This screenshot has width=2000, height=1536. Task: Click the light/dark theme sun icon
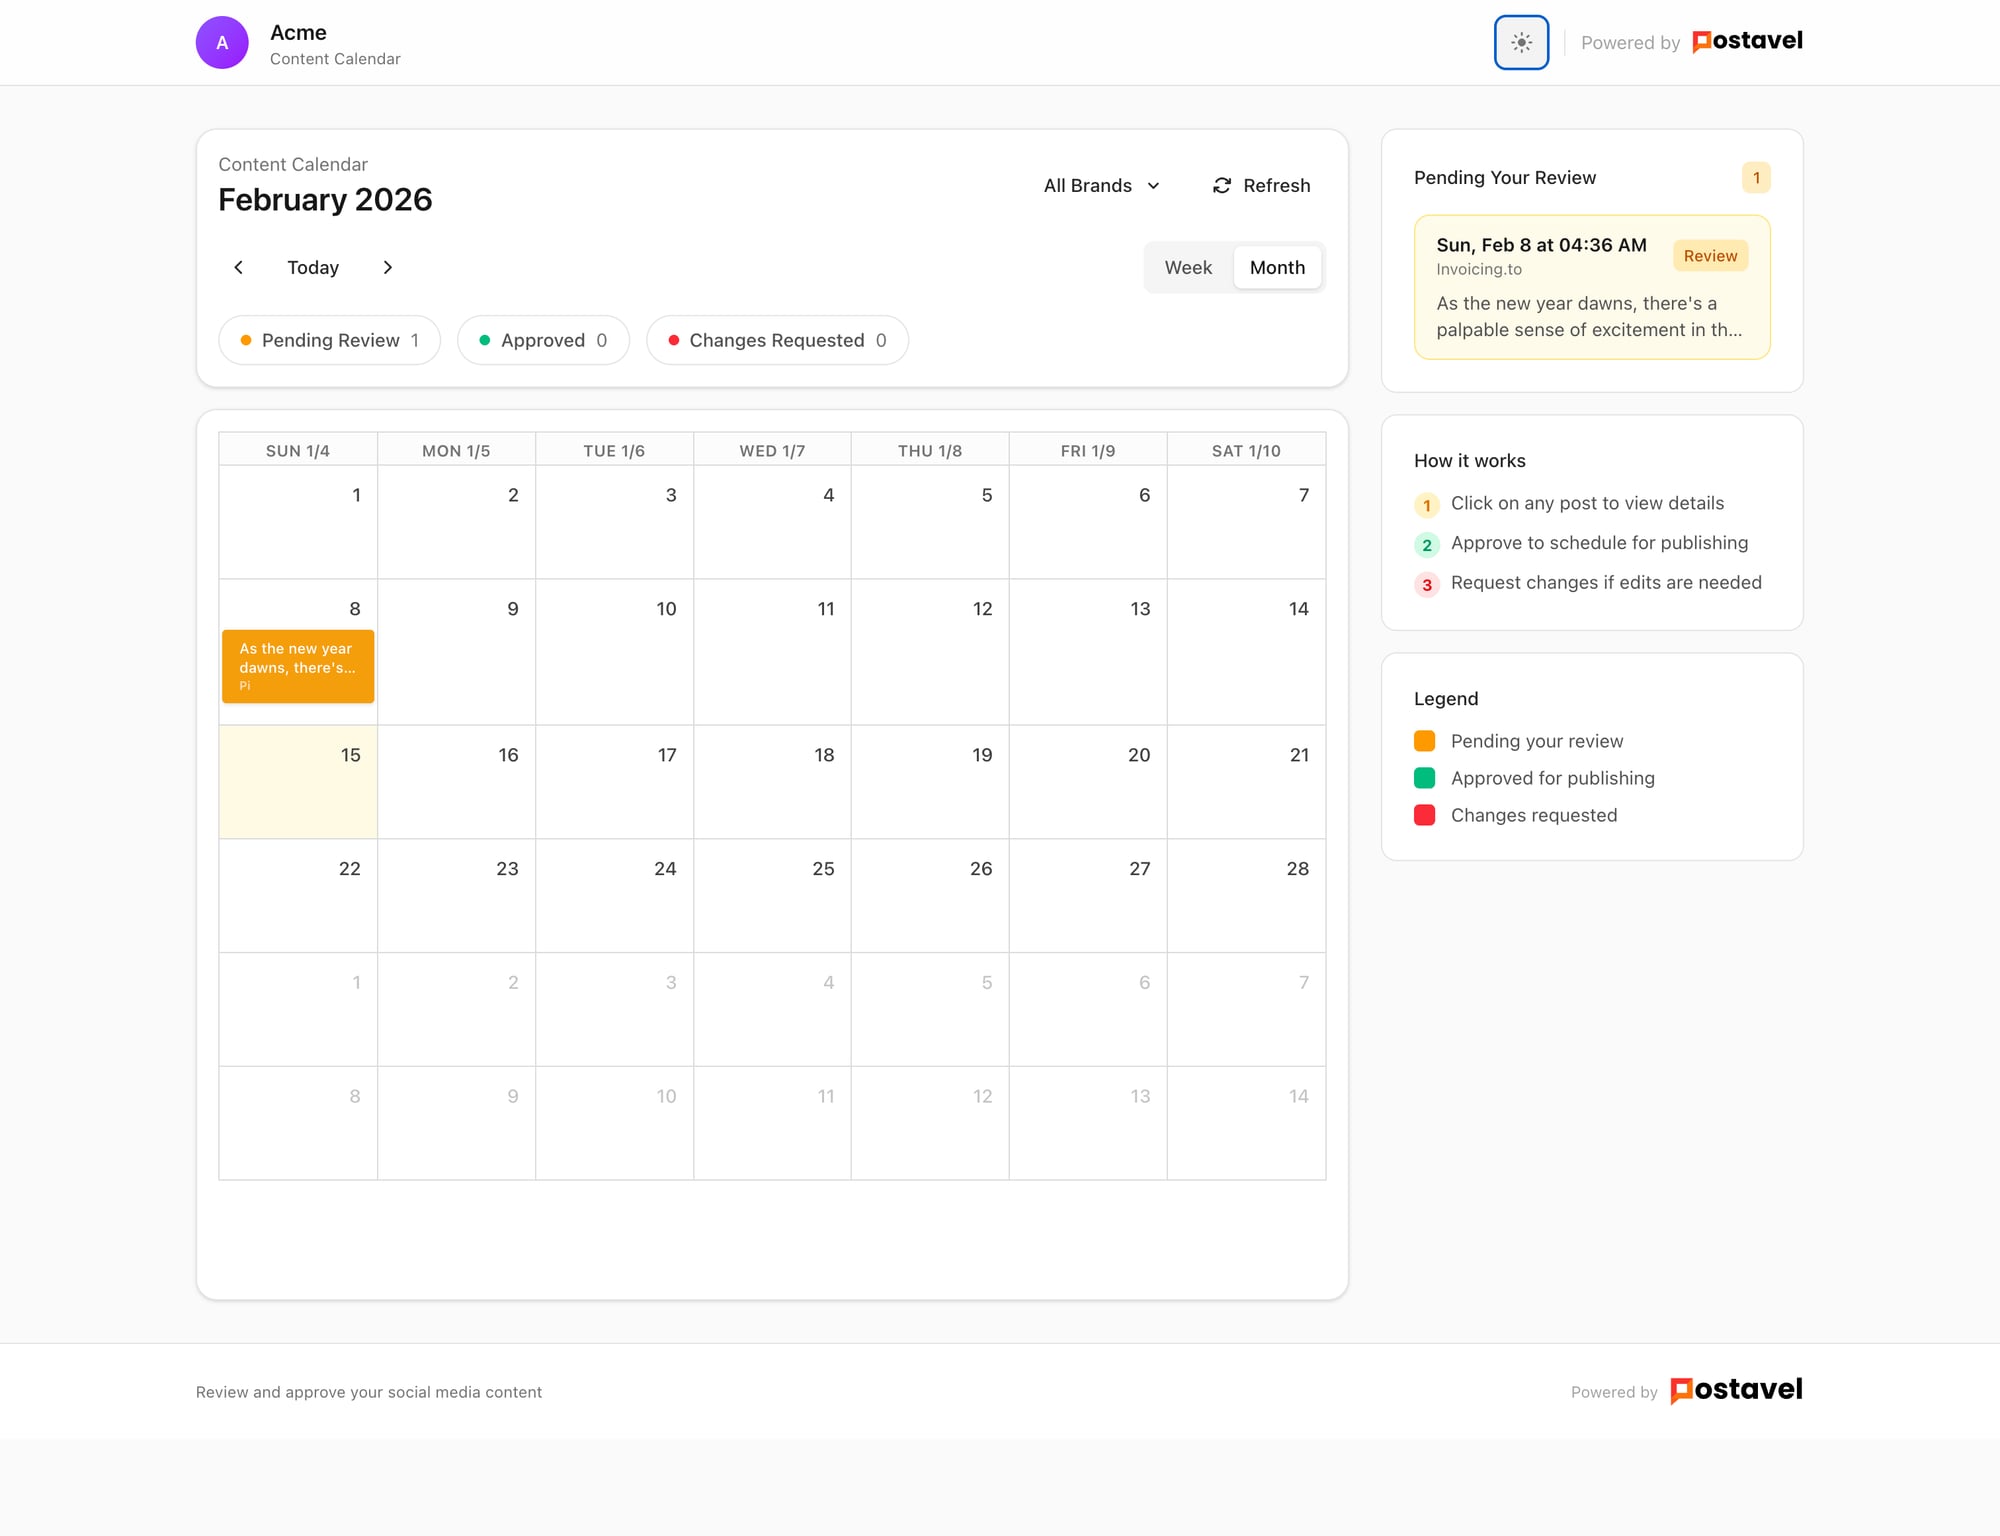coord(1521,42)
